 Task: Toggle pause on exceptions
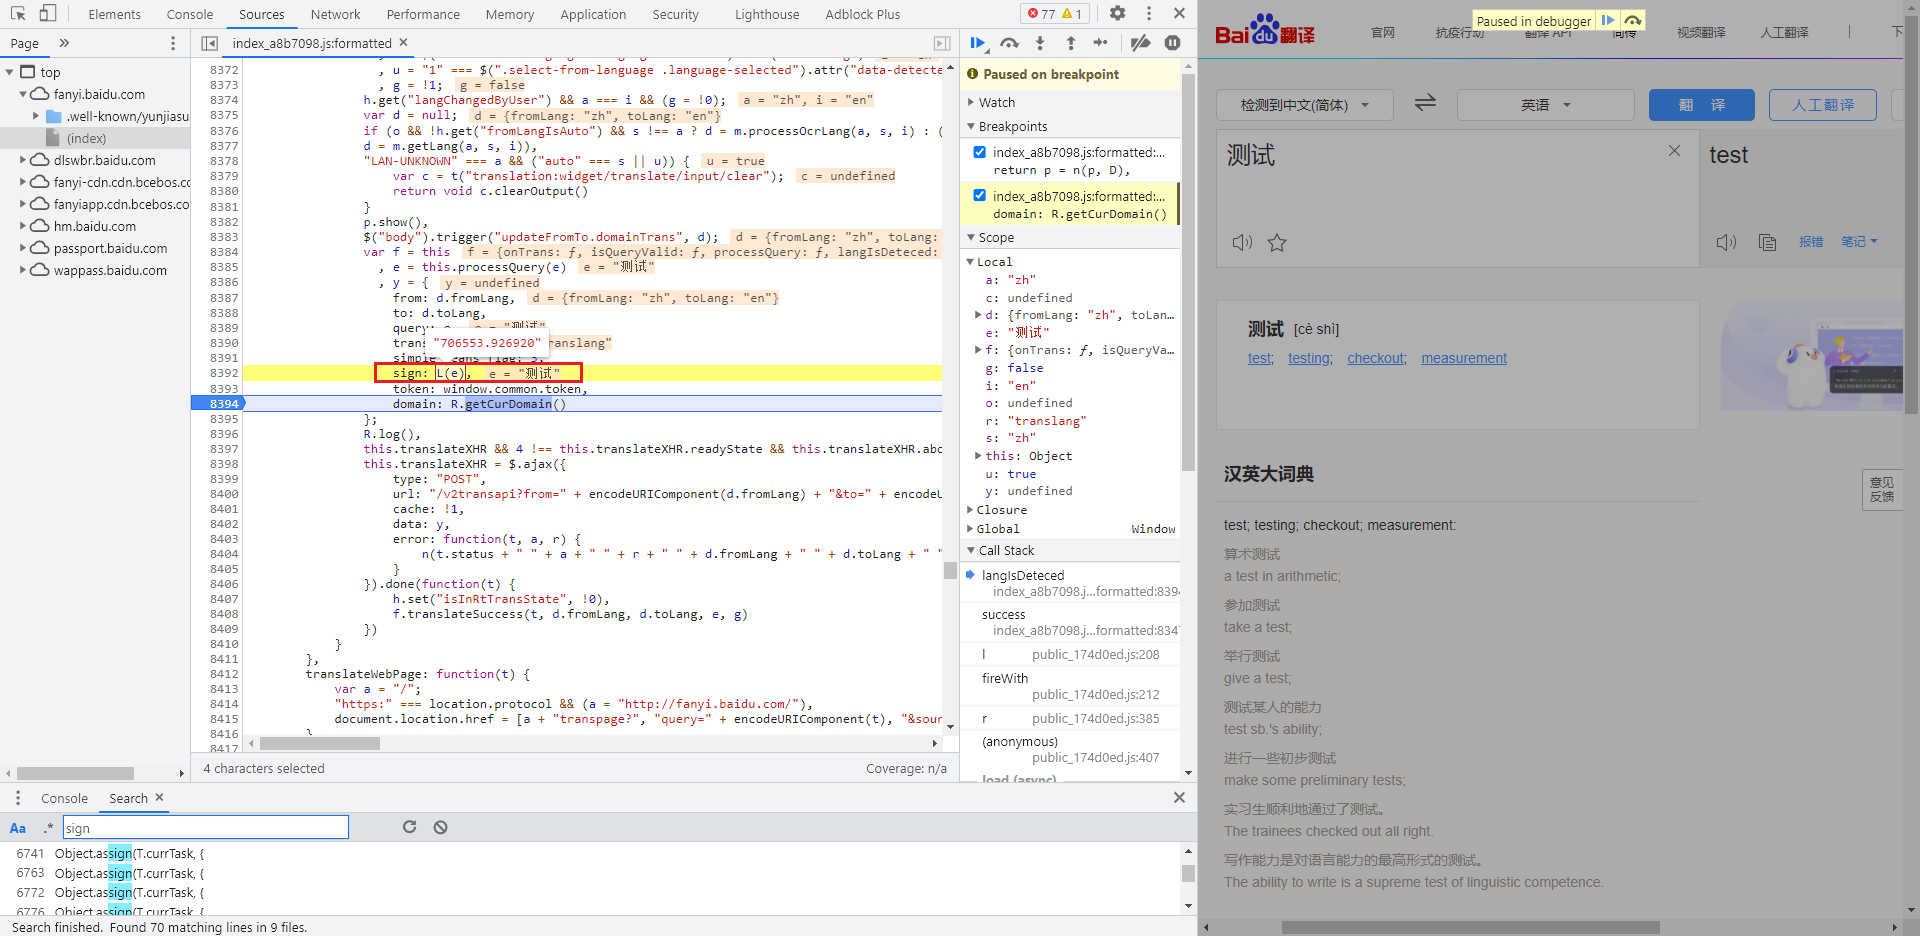click(1172, 43)
